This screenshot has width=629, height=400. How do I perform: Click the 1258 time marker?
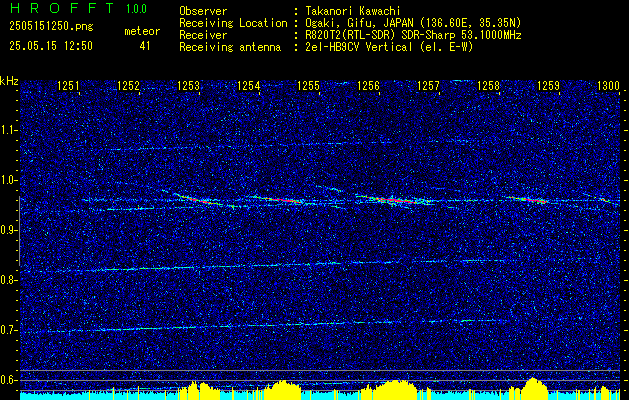489,85
